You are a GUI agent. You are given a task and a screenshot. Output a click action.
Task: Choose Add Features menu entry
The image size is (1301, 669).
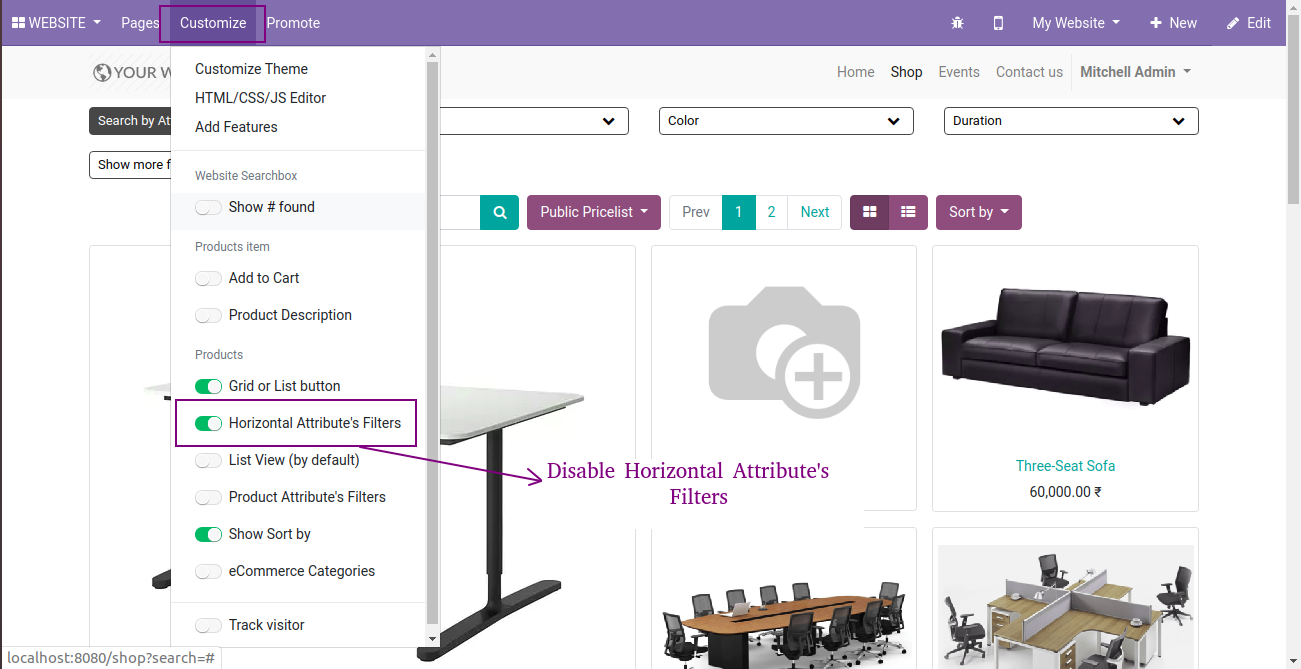click(x=236, y=127)
